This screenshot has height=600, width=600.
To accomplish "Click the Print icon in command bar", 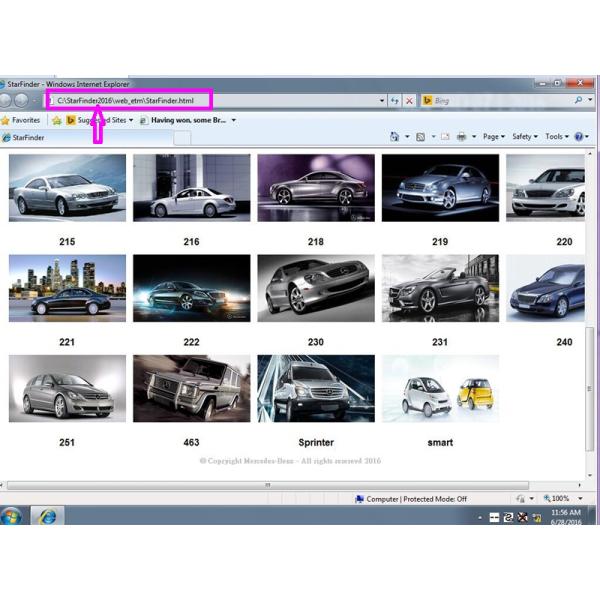I will click(461, 137).
